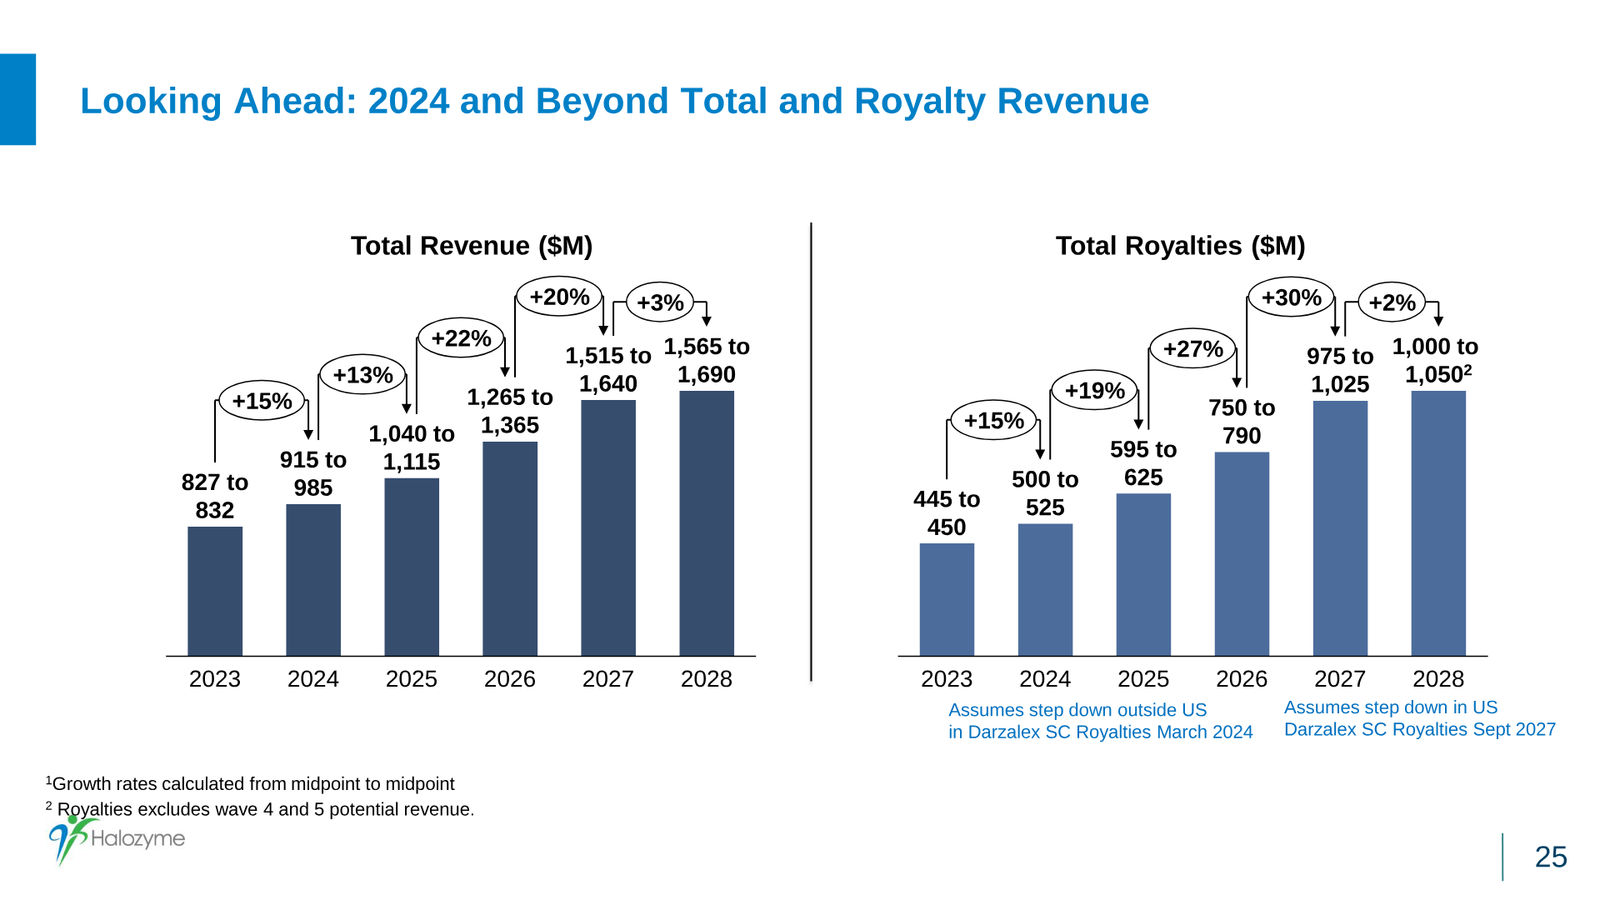Click the page number 25
Viewport: 1600px width, 900px height.
tap(1551, 857)
